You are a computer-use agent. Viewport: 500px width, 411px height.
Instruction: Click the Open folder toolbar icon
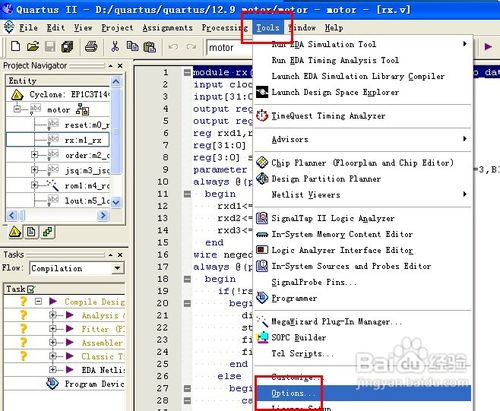[x=33, y=46]
